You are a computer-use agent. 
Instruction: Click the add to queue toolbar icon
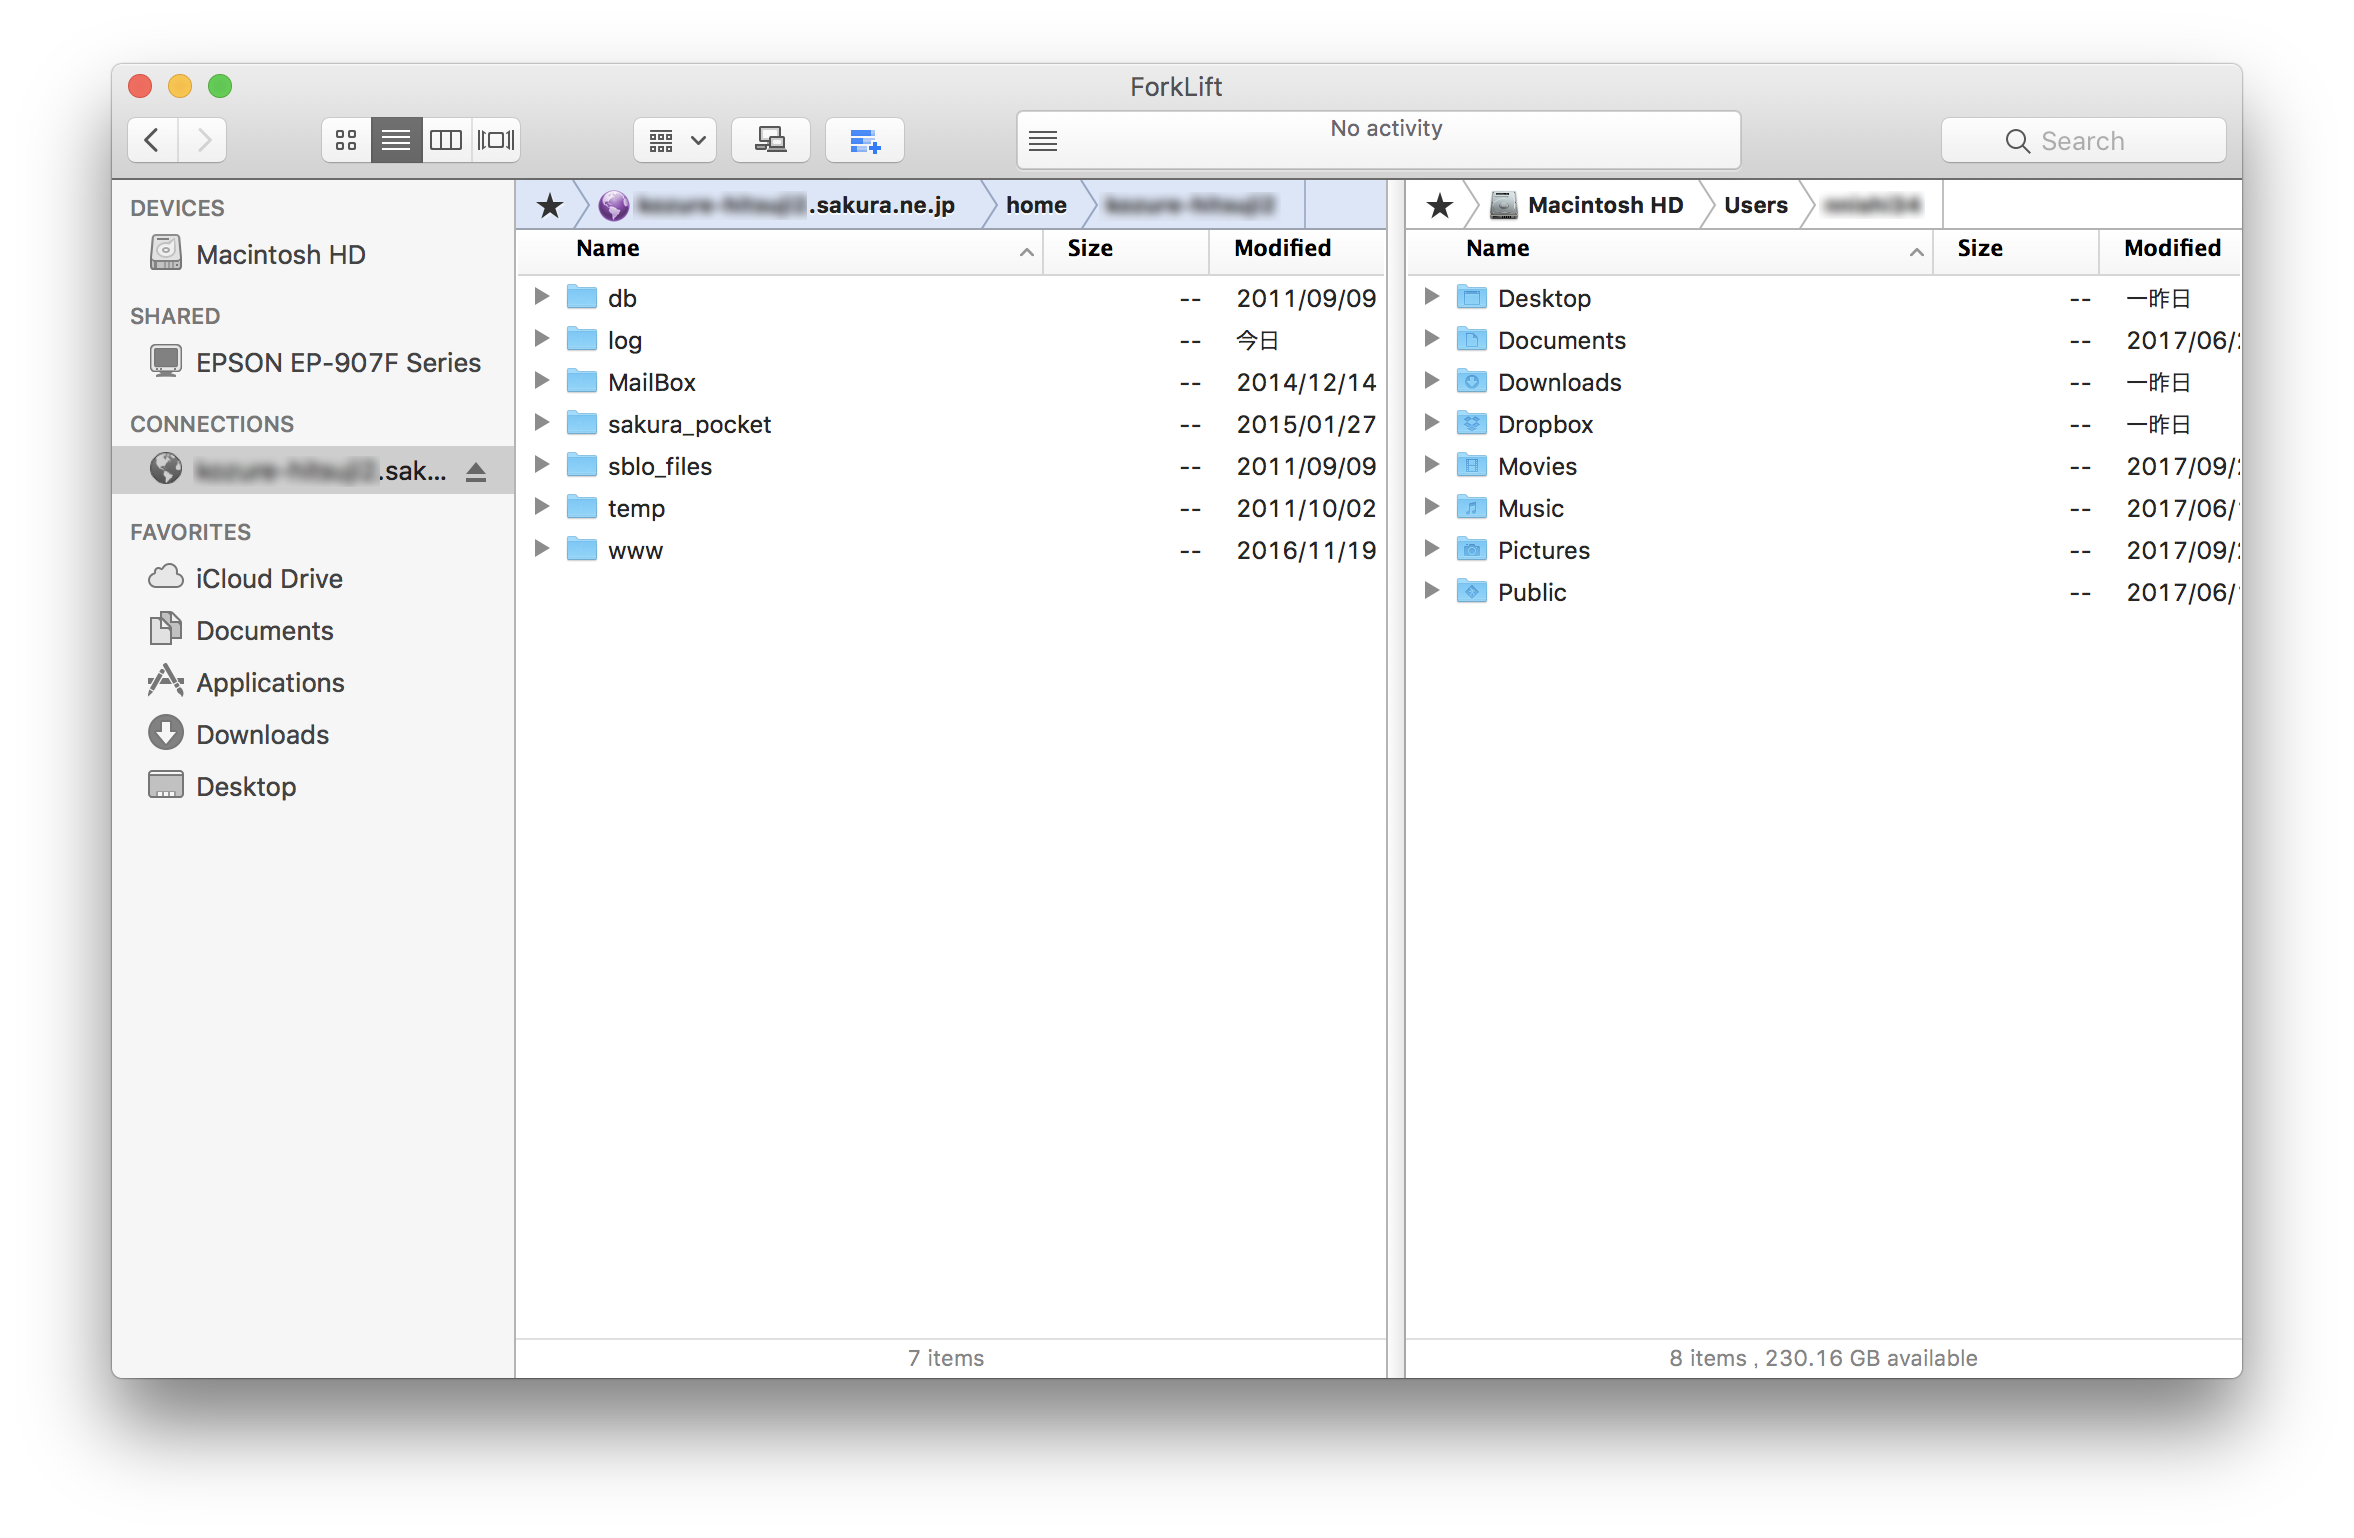coord(865,140)
